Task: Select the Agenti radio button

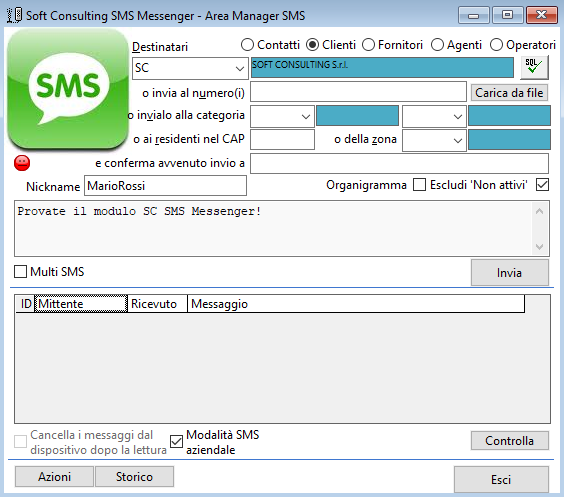Action: pos(437,45)
